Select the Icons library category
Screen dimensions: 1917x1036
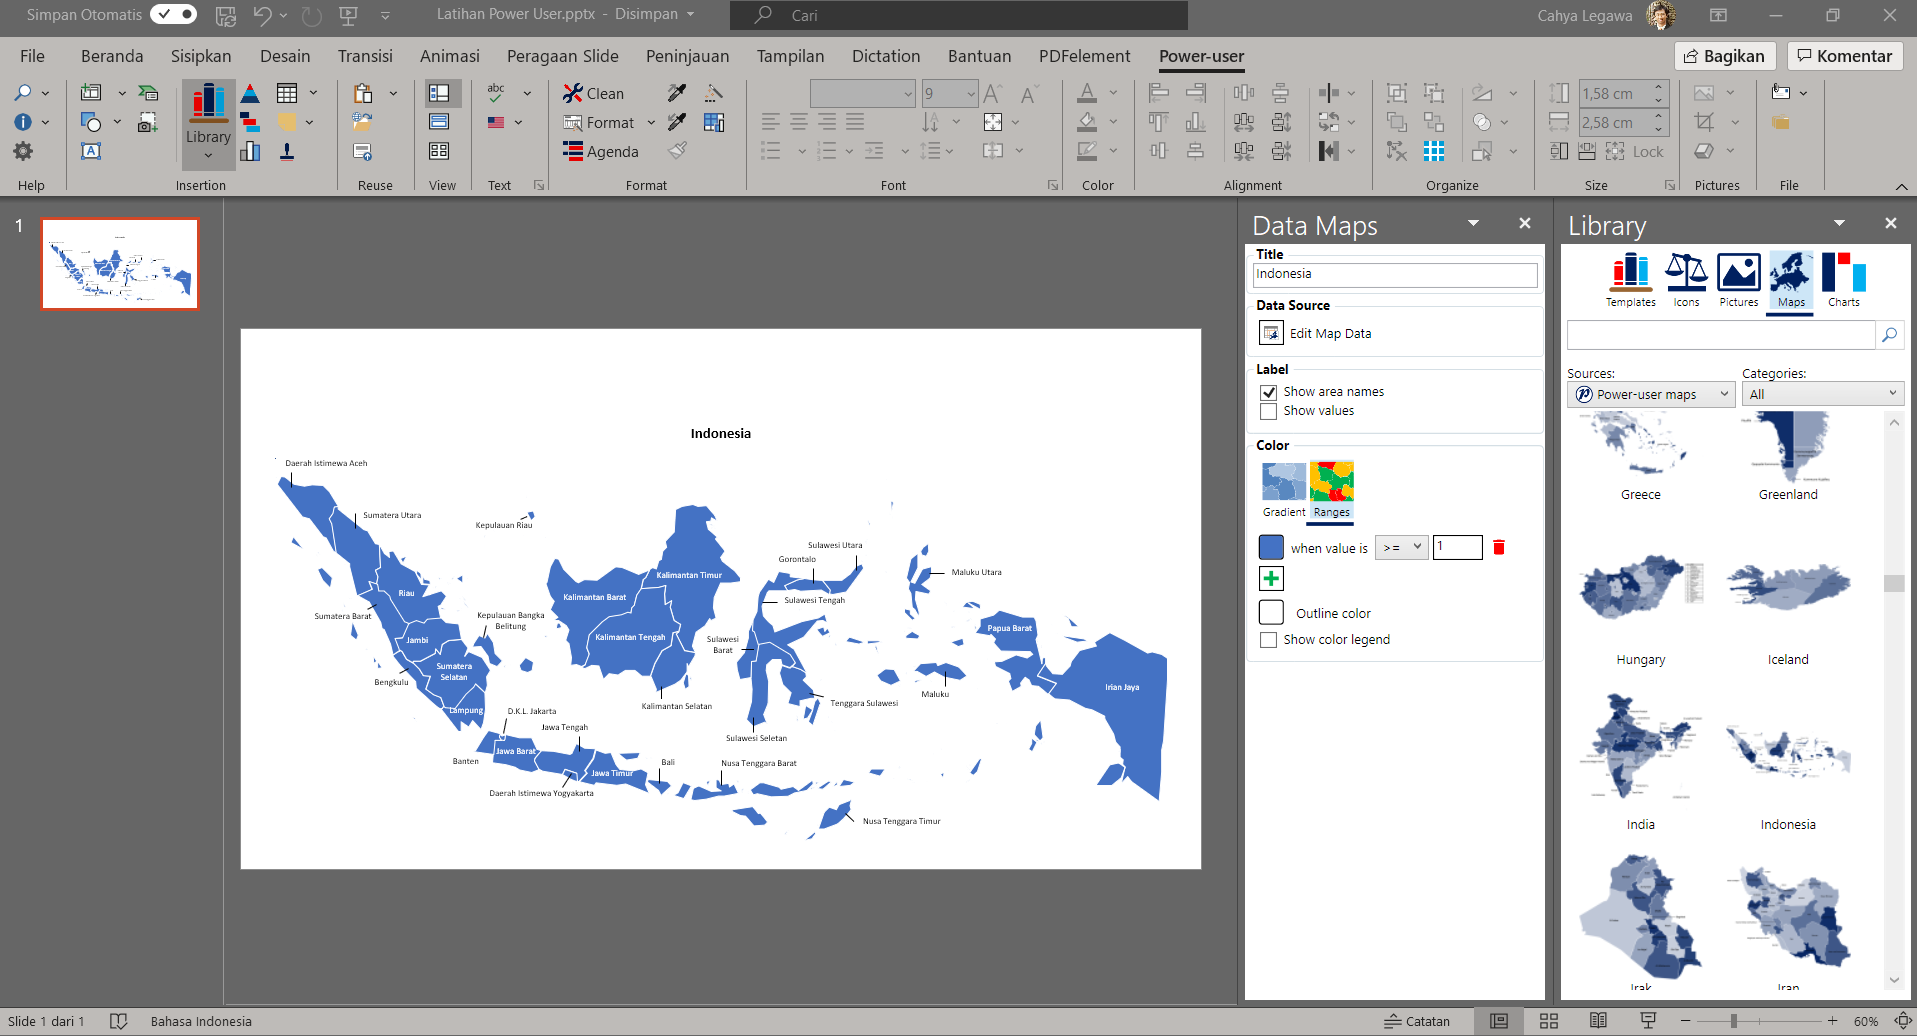(x=1686, y=279)
